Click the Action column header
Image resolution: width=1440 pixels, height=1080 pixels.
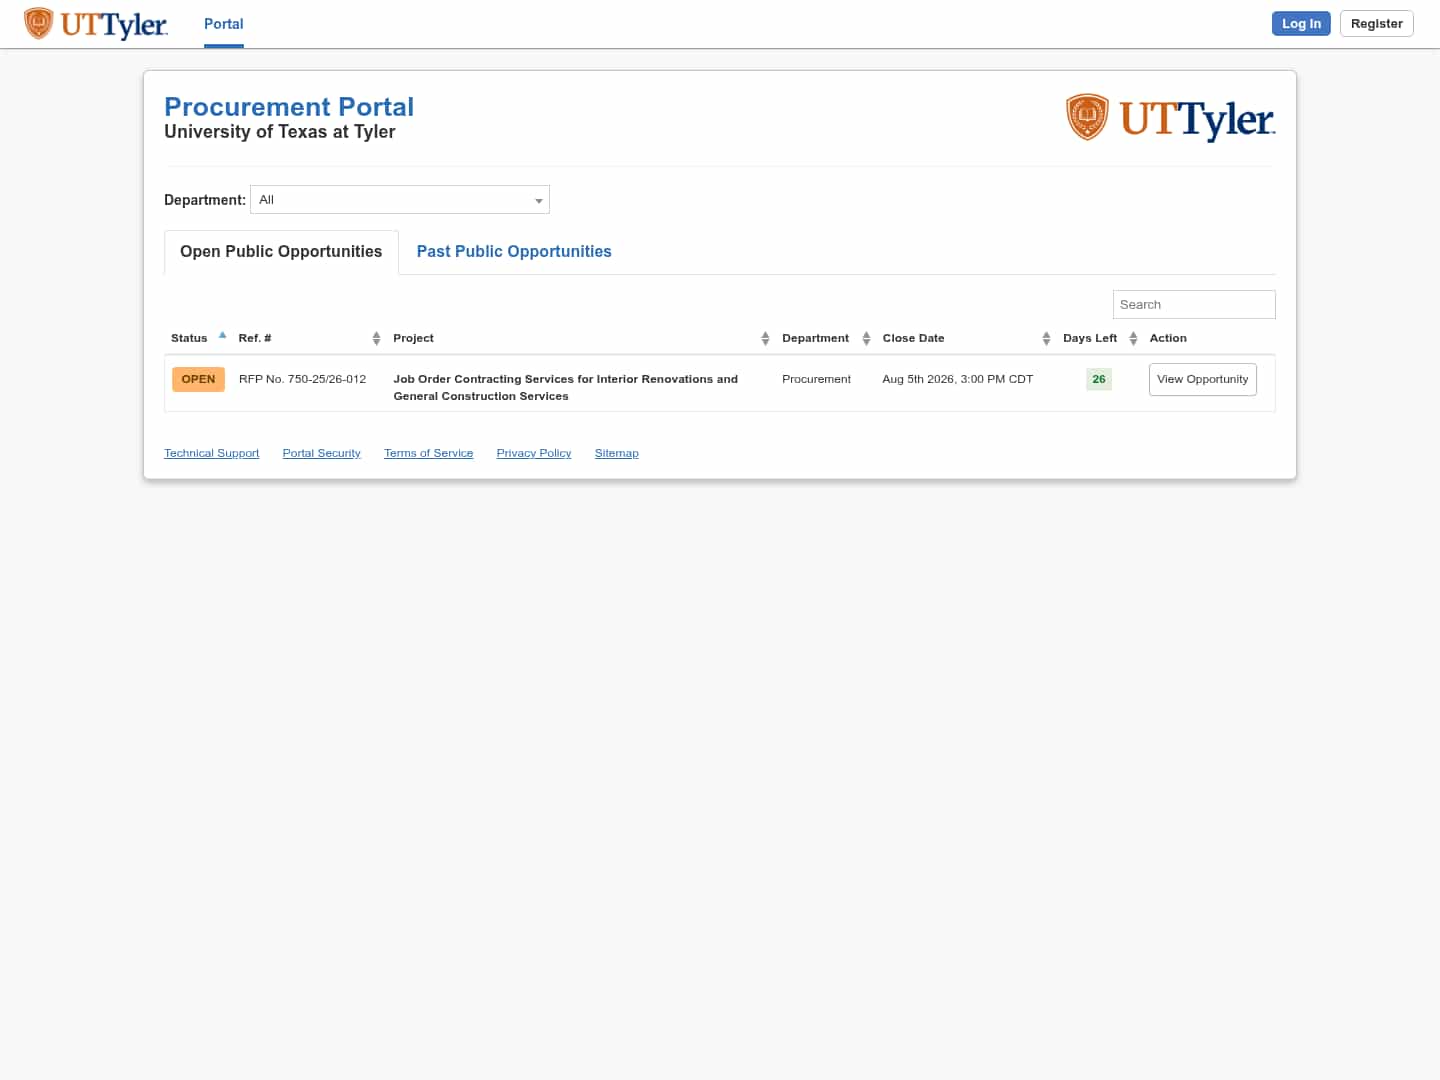pyautogui.click(x=1168, y=338)
